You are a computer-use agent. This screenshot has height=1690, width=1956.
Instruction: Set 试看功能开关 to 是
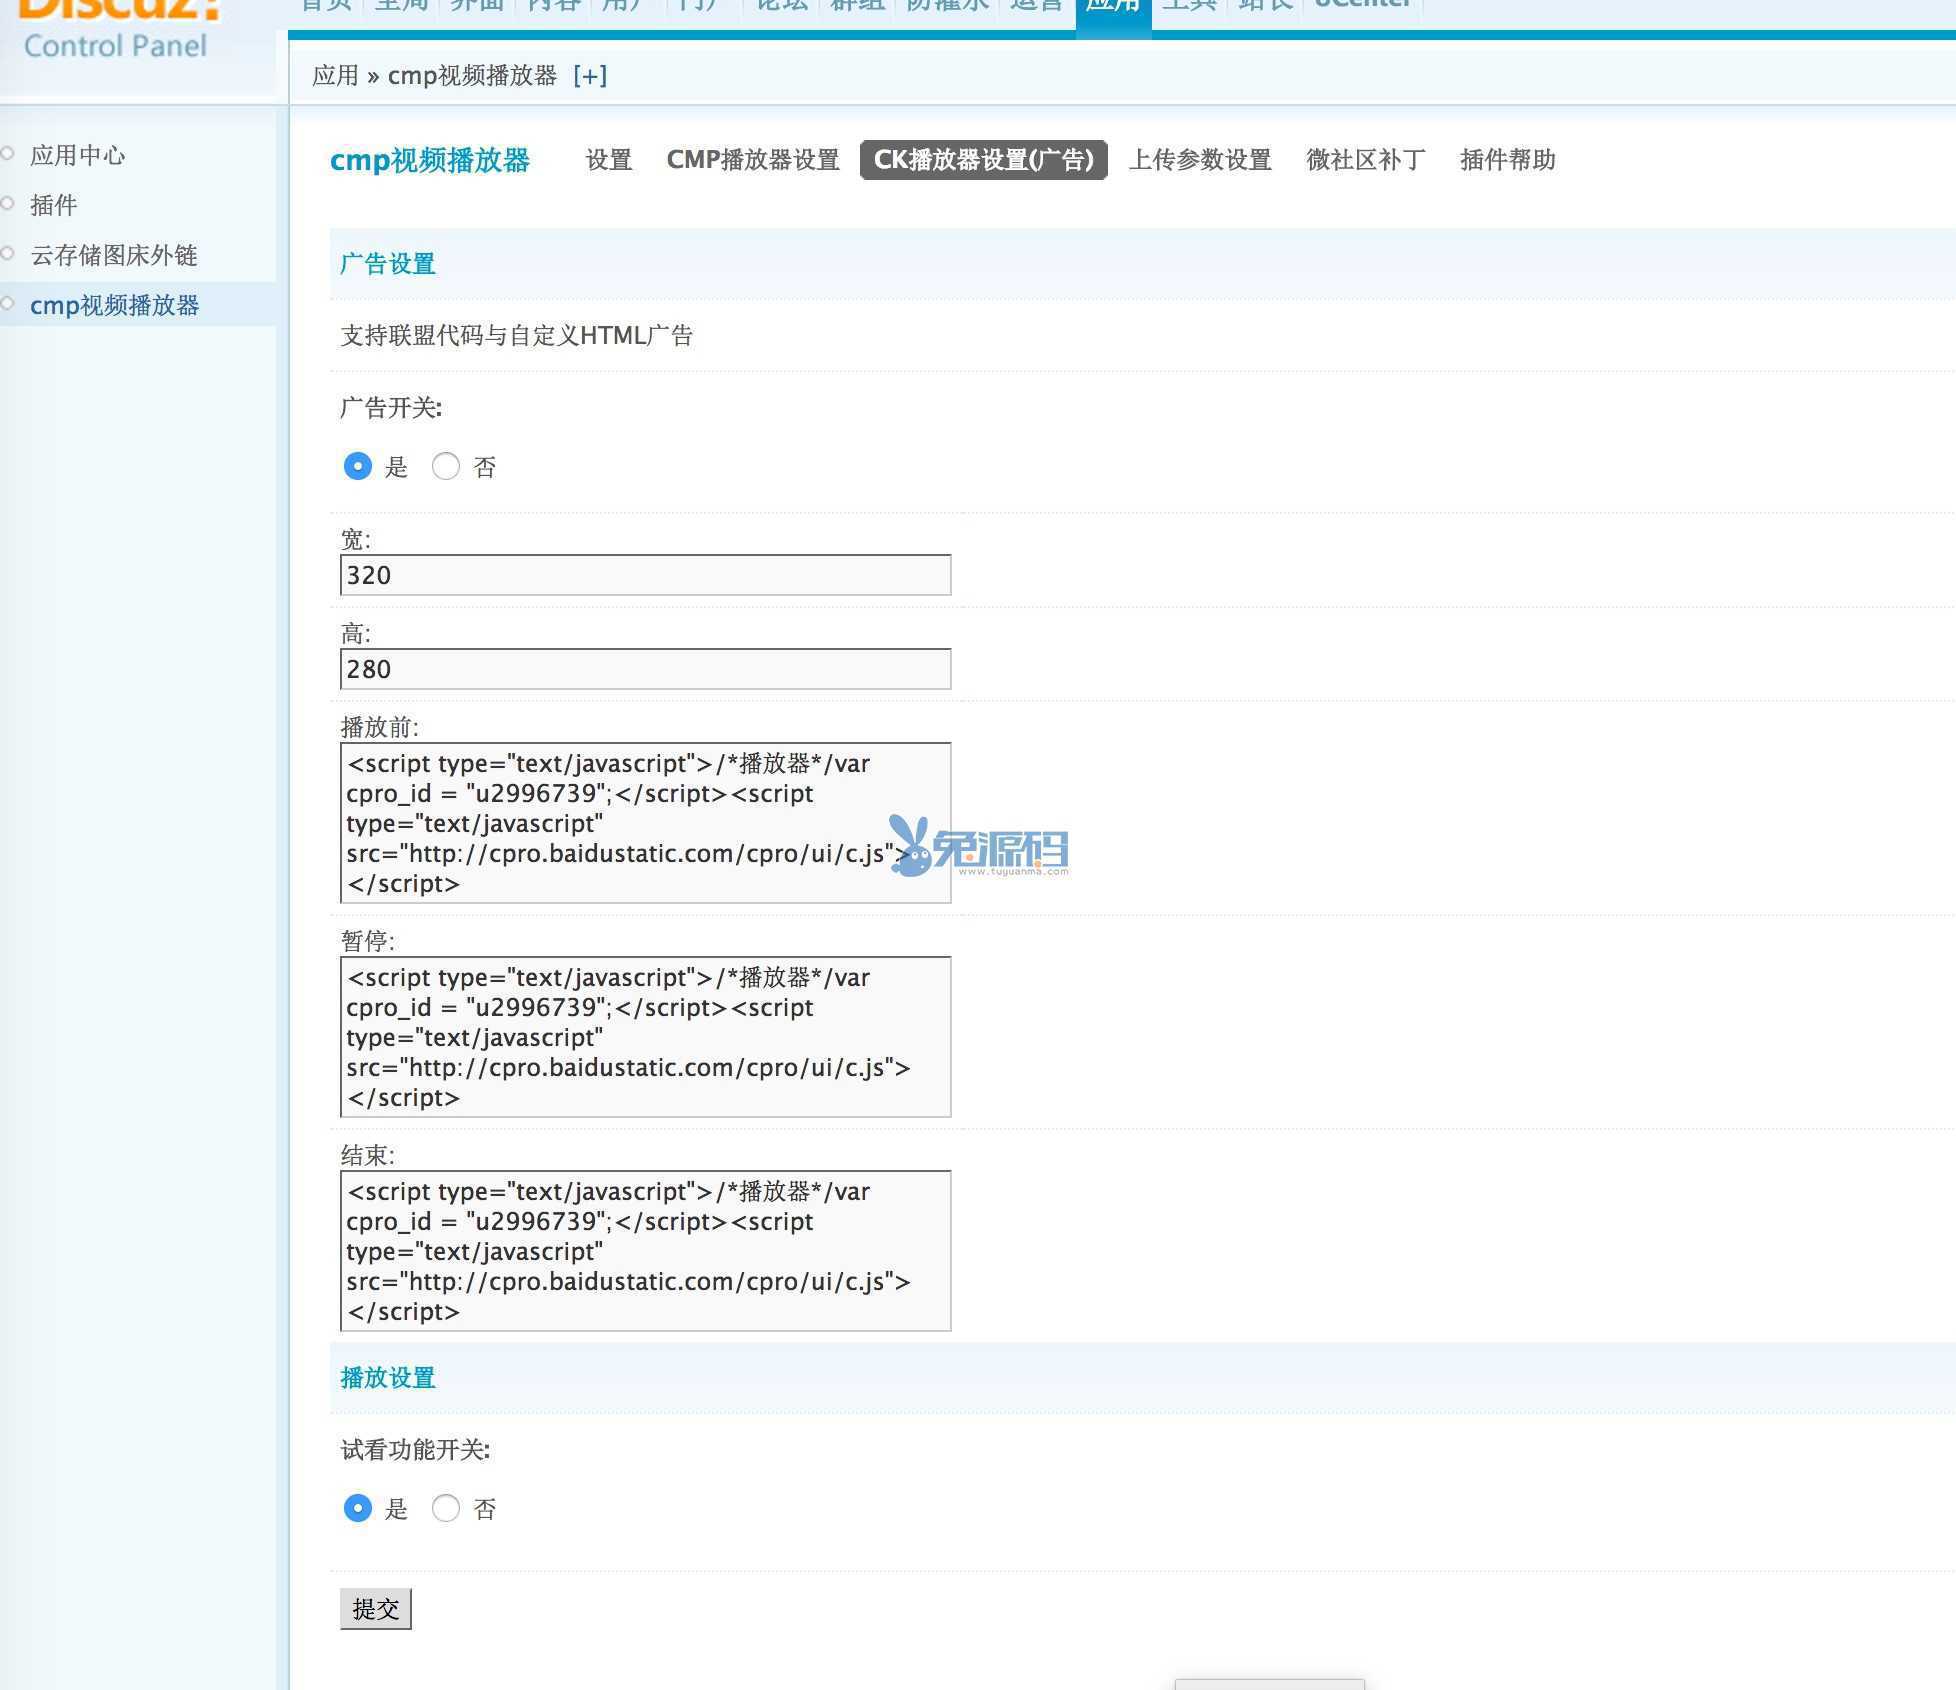point(357,1508)
